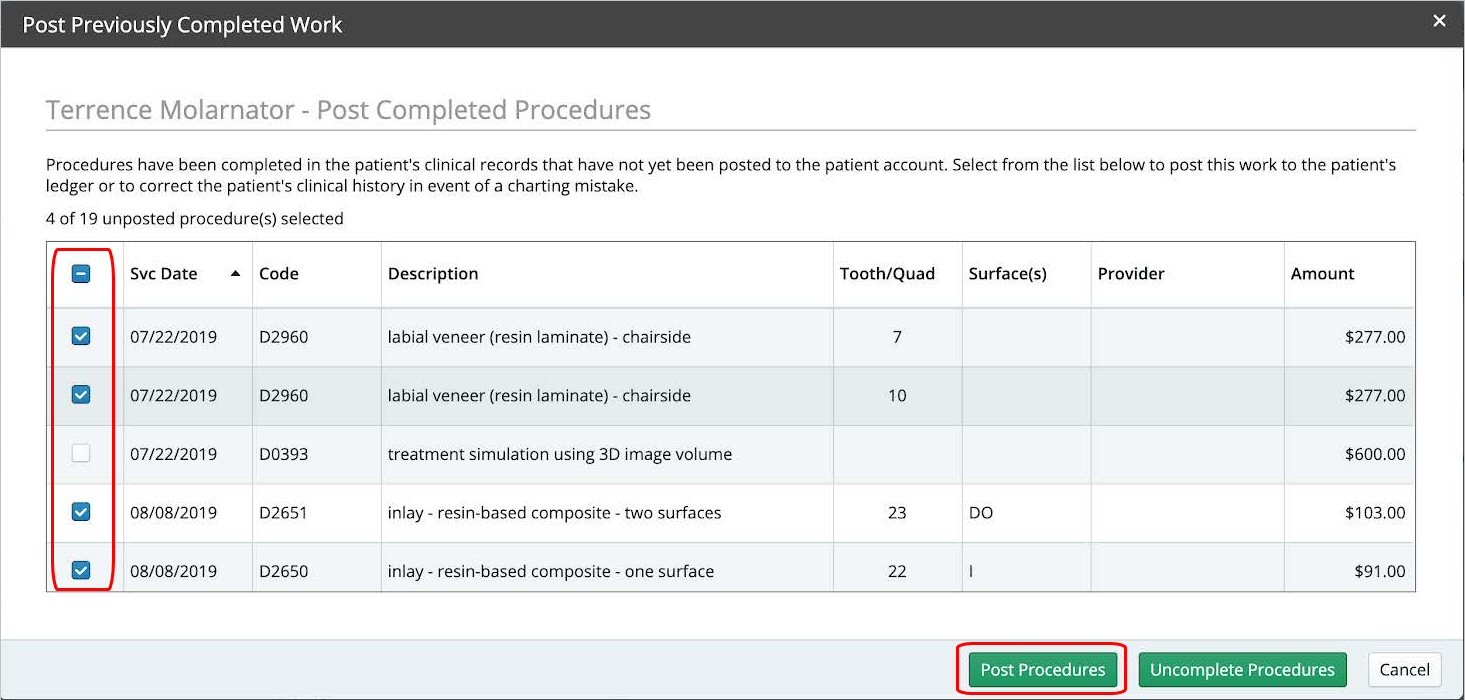Toggle the select-all header checkbox
1465x700 pixels.
[x=81, y=274]
